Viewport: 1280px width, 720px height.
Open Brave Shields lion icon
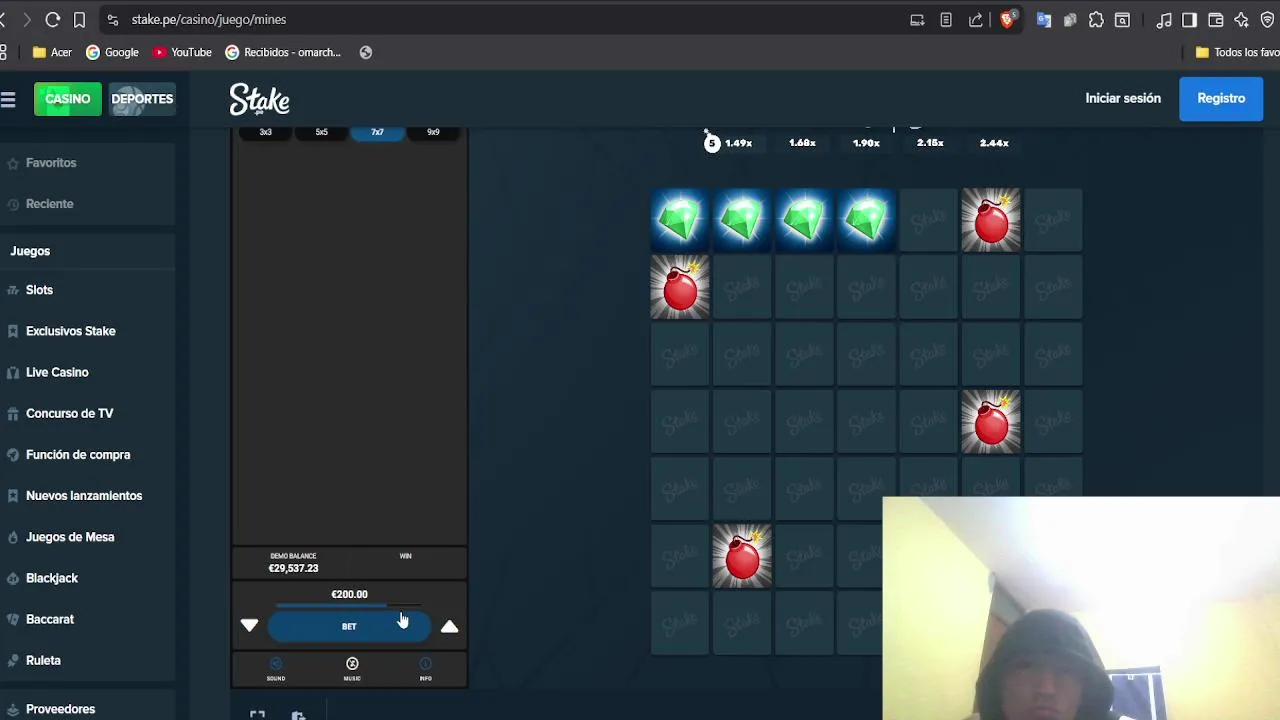click(x=1008, y=19)
